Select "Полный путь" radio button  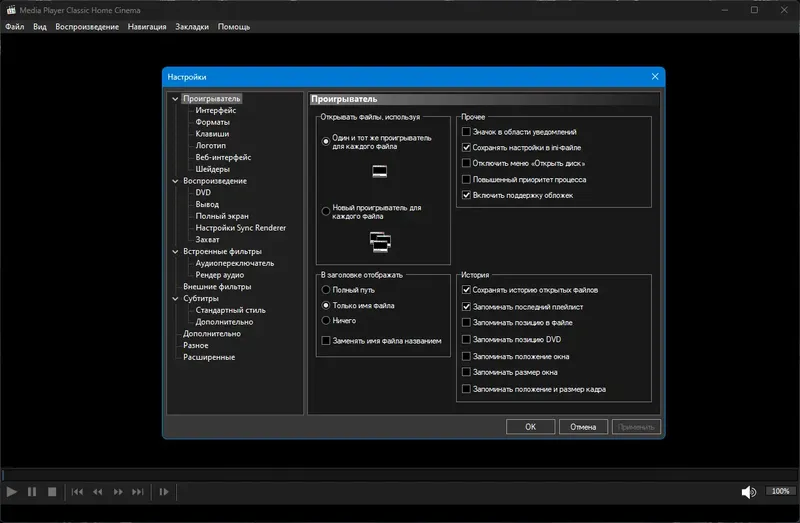[x=326, y=290]
